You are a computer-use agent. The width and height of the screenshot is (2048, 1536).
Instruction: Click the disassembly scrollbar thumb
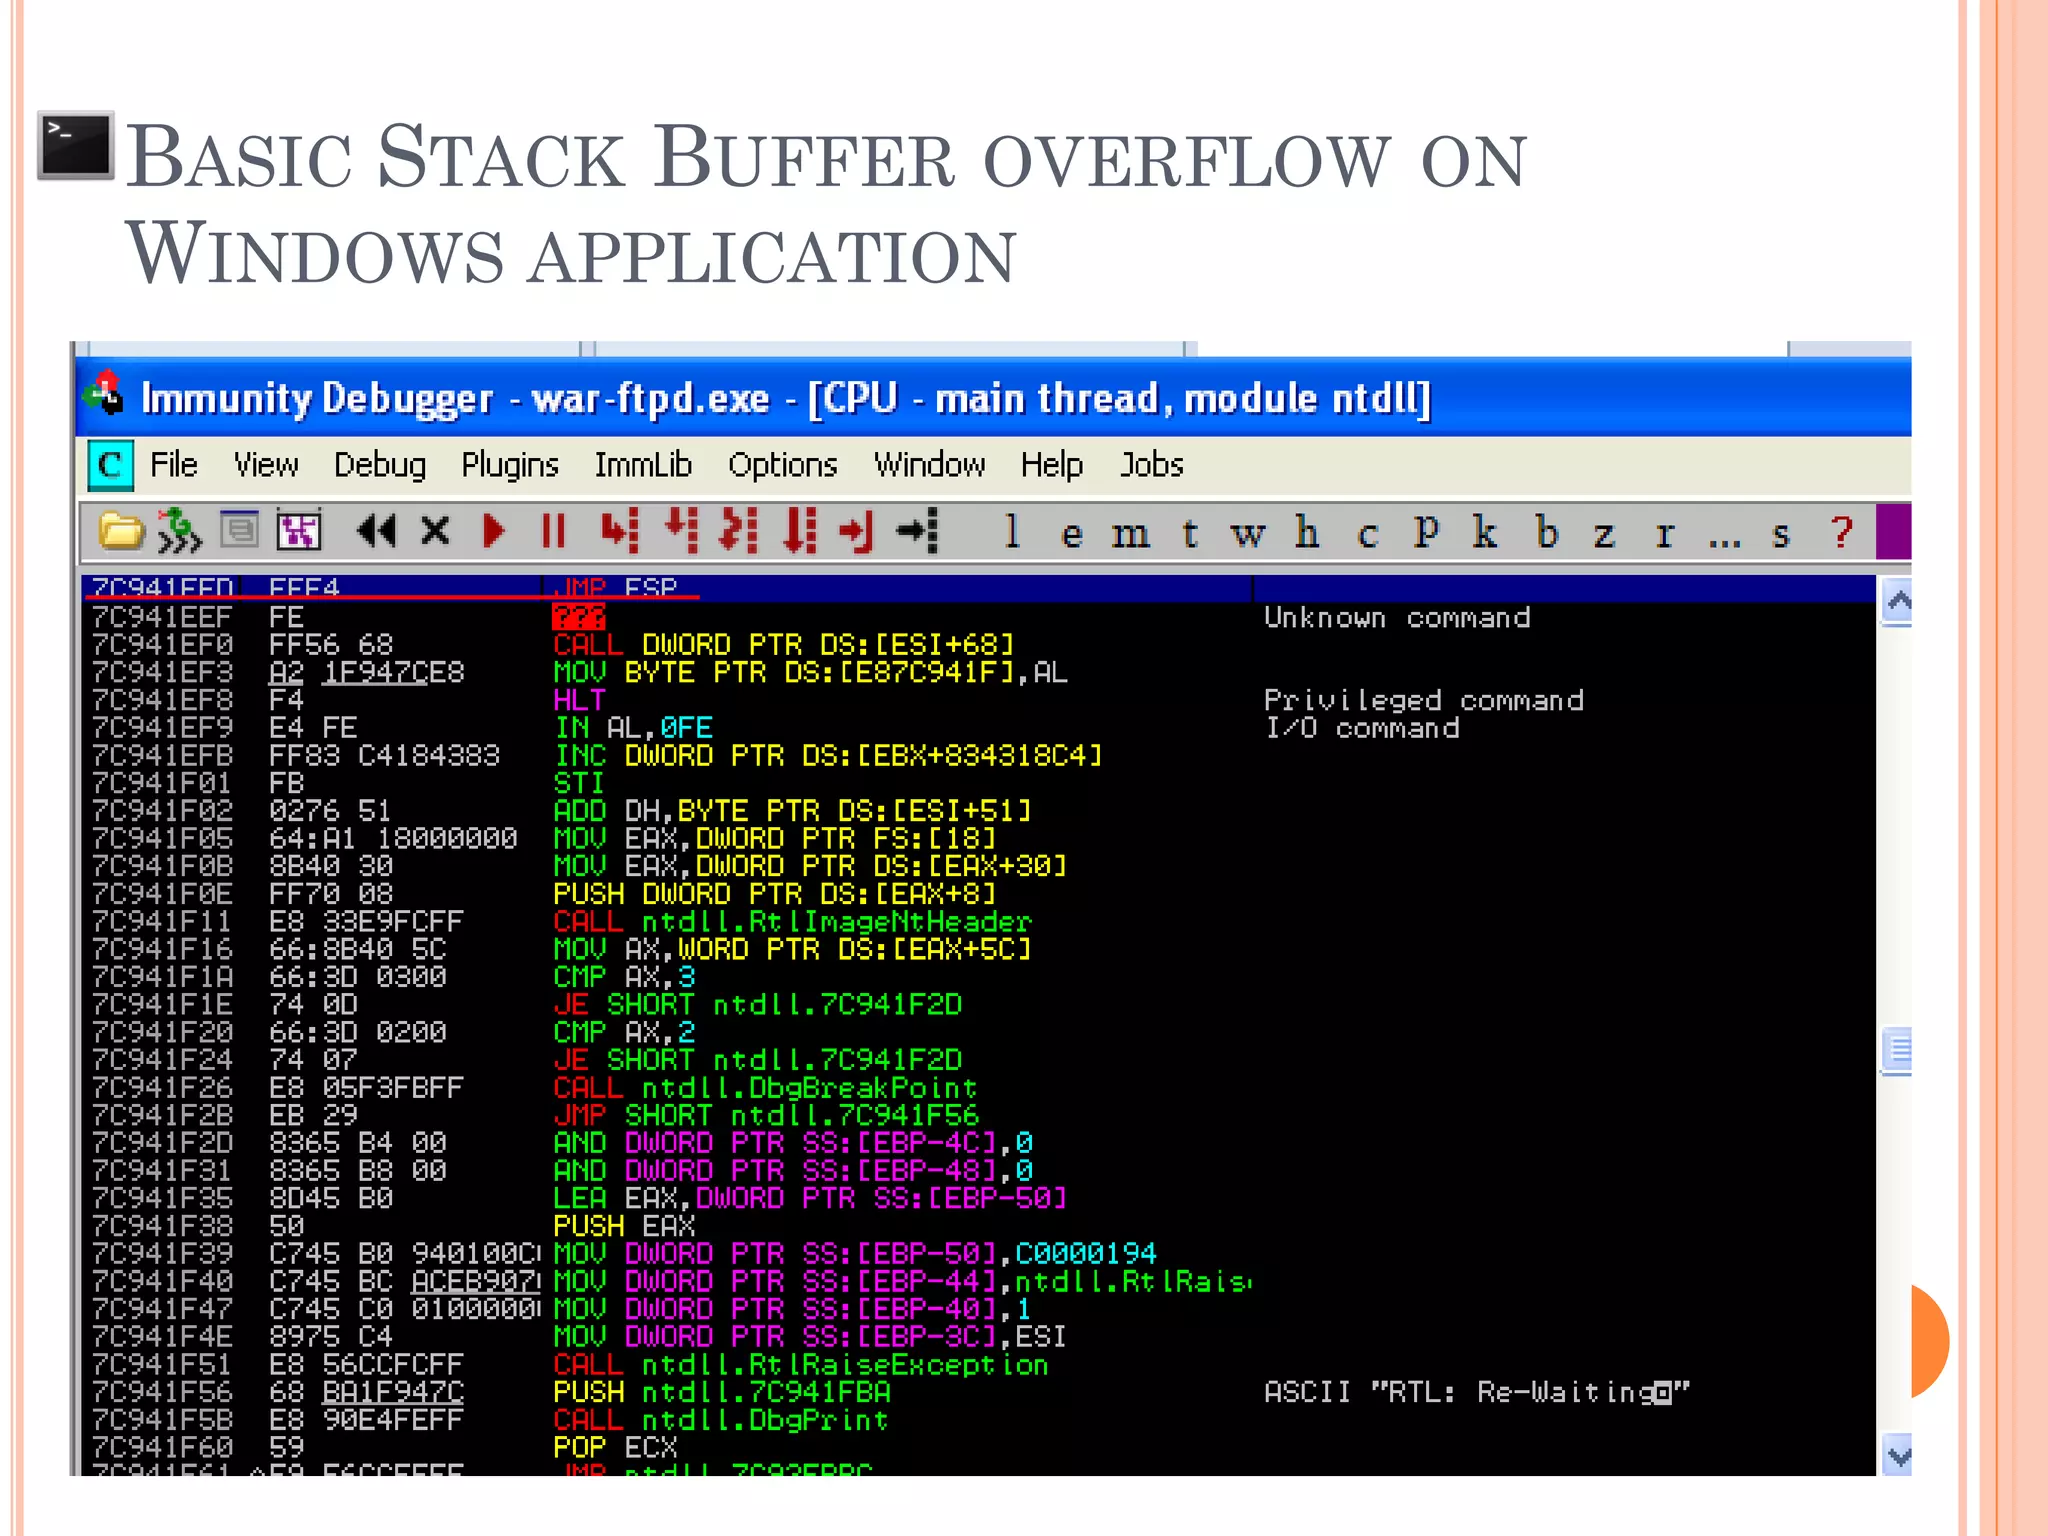pyautogui.click(x=1897, y=1050)
